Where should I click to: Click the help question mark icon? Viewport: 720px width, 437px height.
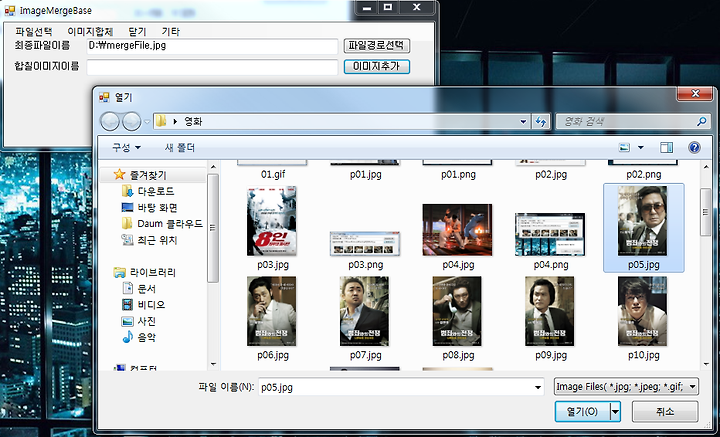694,147
